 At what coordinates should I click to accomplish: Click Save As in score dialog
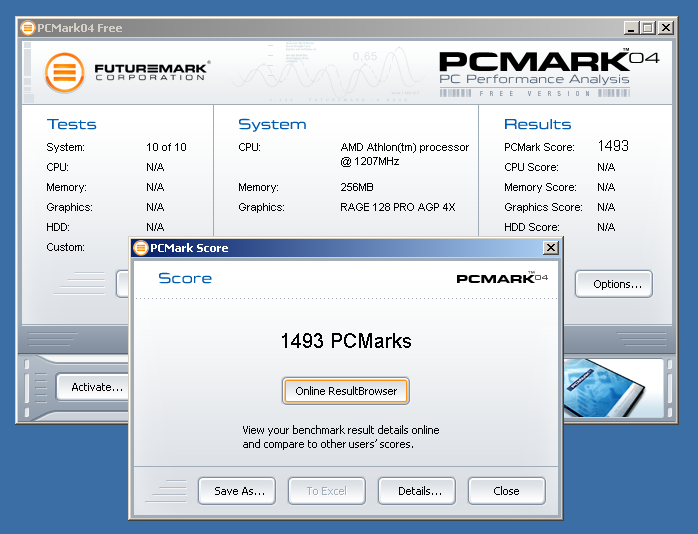[237, 491]
